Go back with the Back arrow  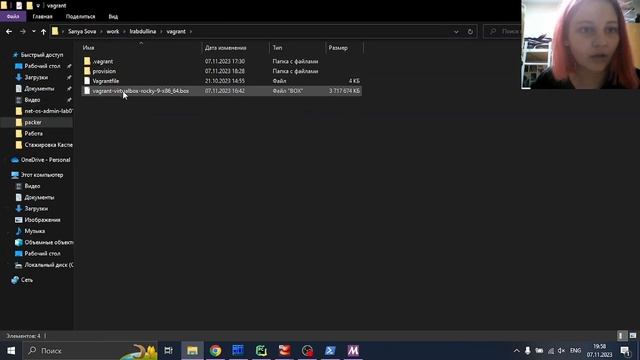point(9,31)
